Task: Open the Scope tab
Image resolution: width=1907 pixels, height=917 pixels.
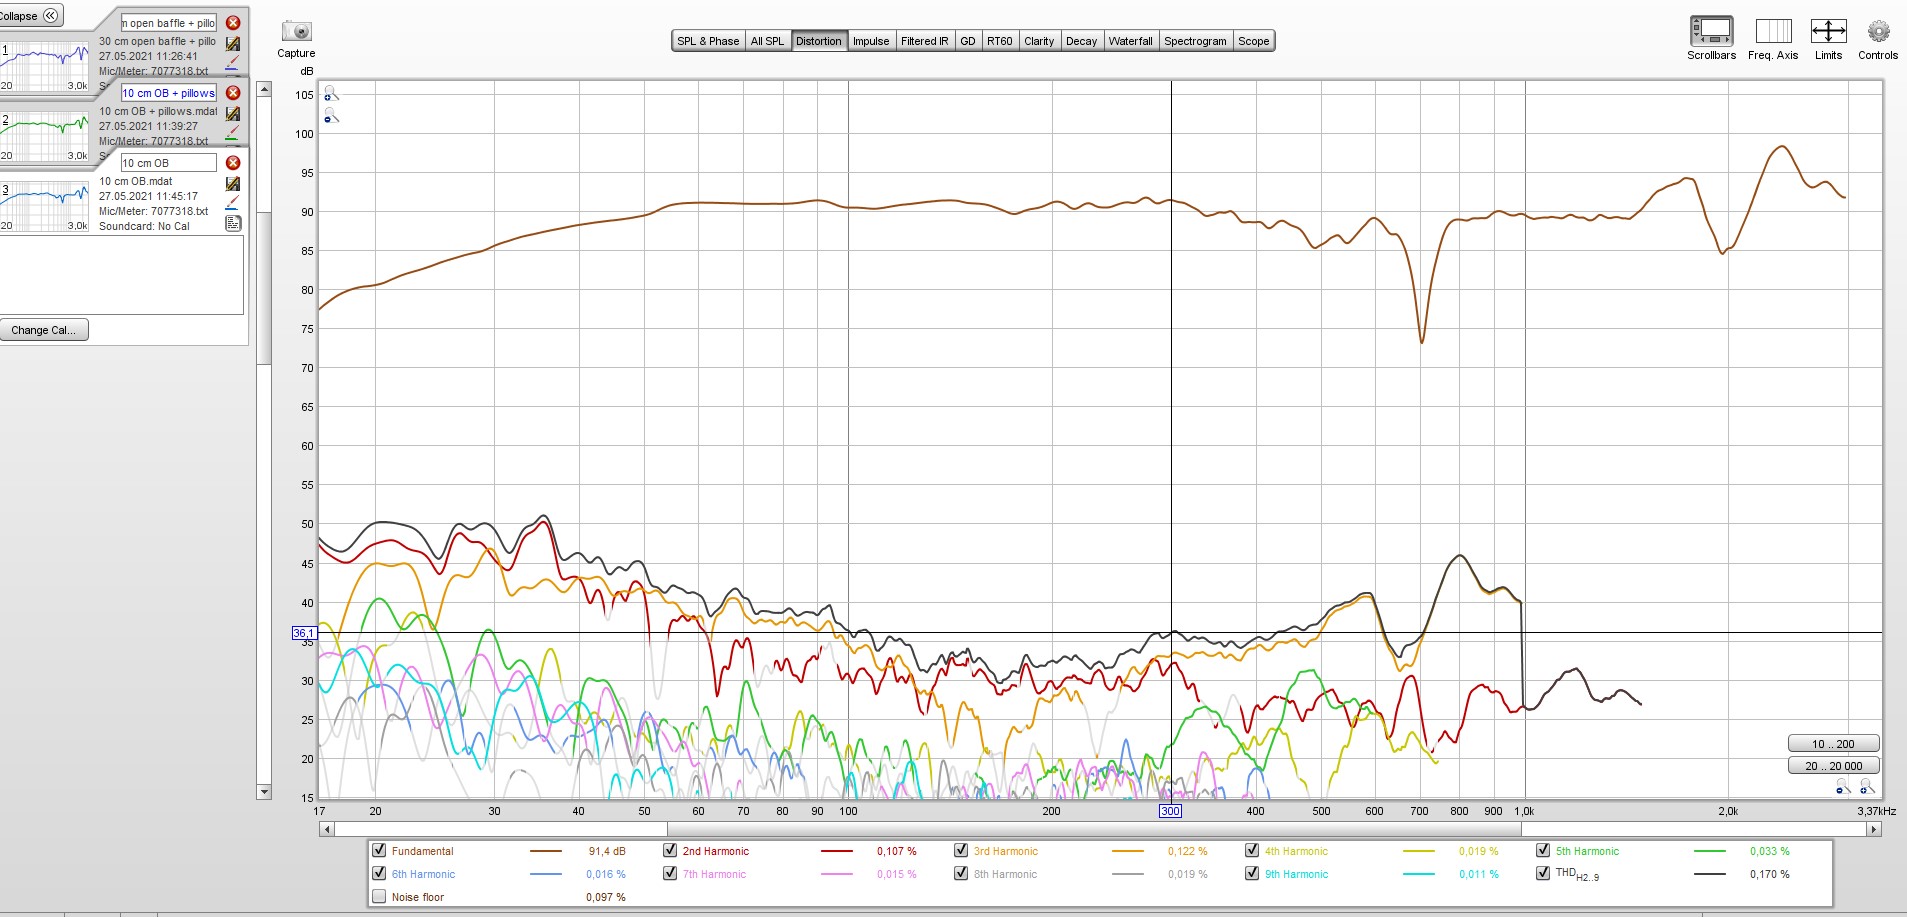Action: point(1253,41)
